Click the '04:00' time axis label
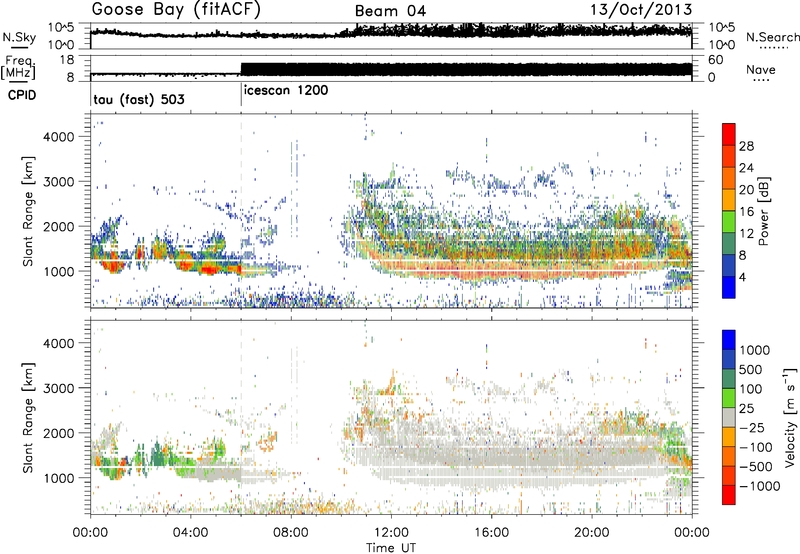The height and width of the screenshot is (554, 800). [190, 533]
